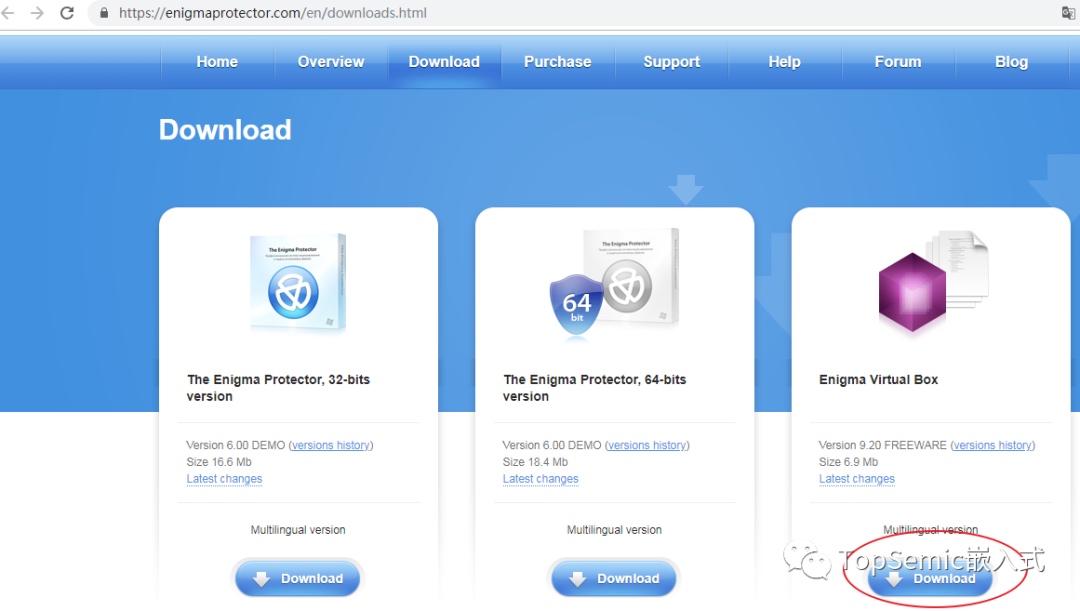Open the Support menu item
Image resolution: width=1080 pixels, height=611 pixels.
pos(672,62)
